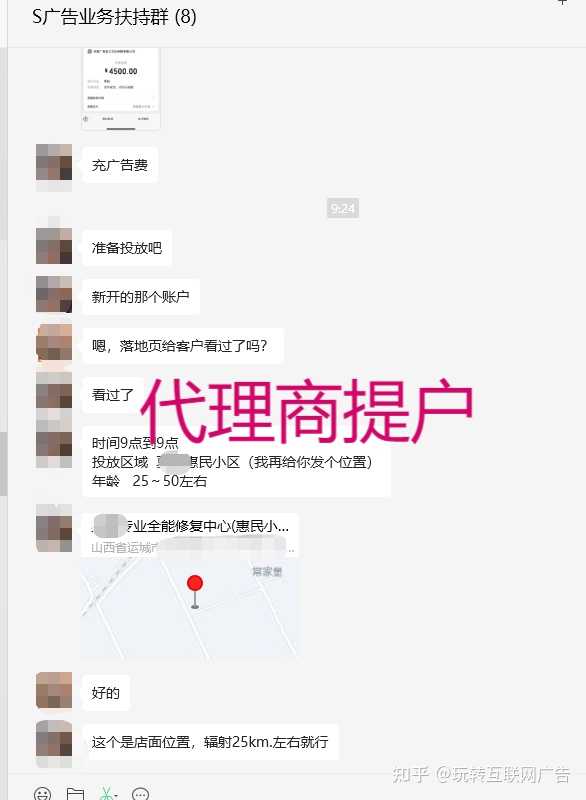The height and width of the screenshot is (800, 586).
Task: Click the 9:24 timestamp label
Action: pos(343,208)
